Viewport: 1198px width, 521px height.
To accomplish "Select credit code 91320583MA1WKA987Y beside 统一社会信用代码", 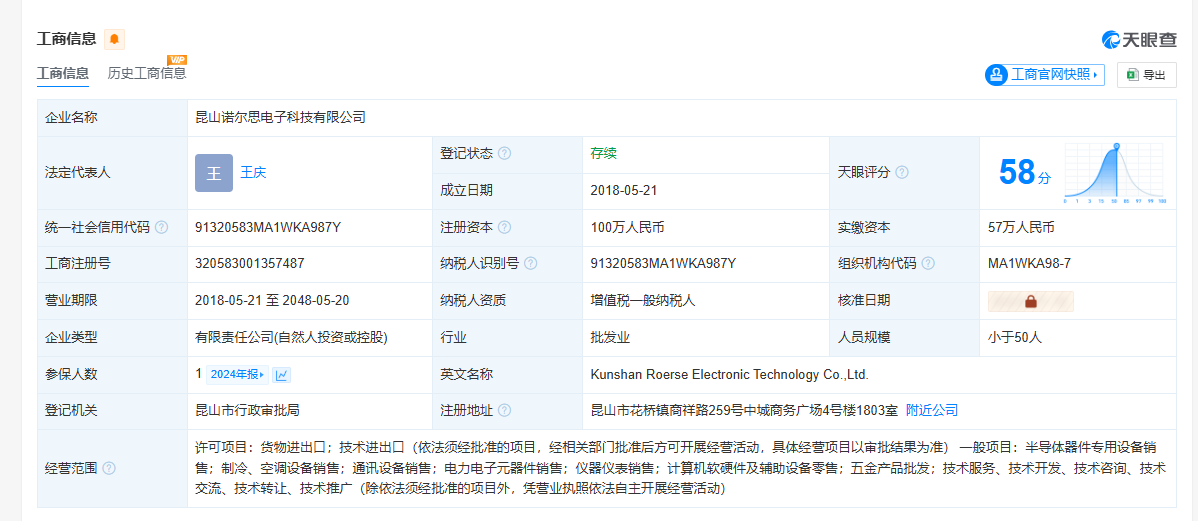I will (x=268, y=228).
